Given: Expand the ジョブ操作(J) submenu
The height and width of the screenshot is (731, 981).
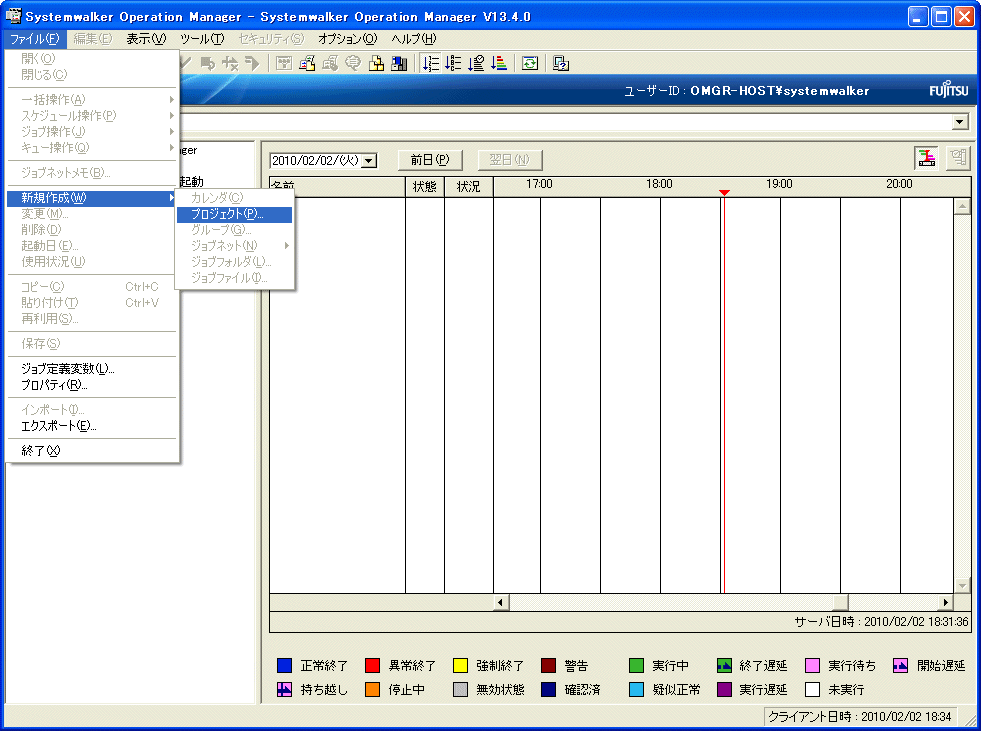Looking at the screenshot, I should click(x=93, y=131).
